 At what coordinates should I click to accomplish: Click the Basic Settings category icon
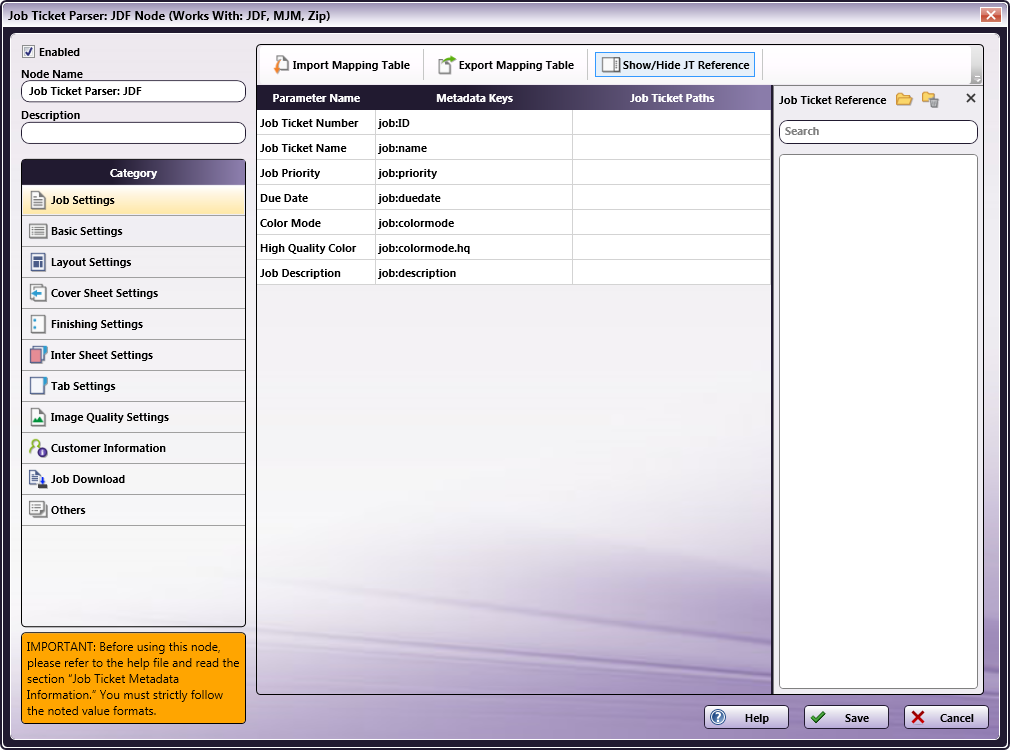[38, 231]
